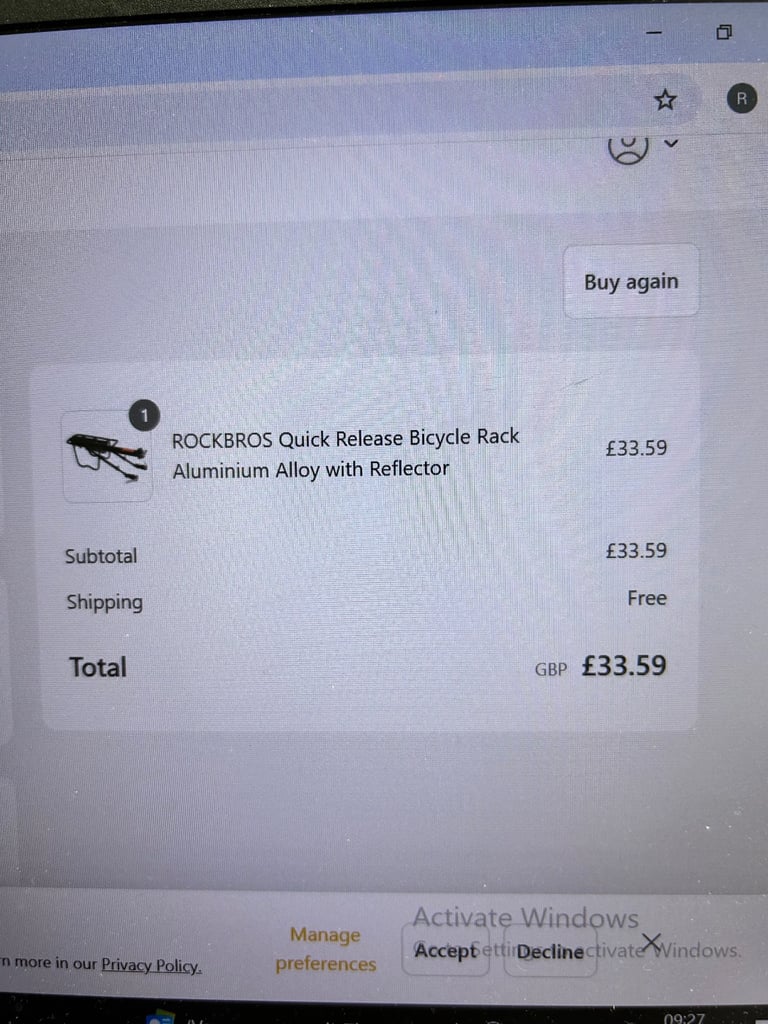Open the ROCKBROS bicycle rack product thumbnail

[107, 456]
